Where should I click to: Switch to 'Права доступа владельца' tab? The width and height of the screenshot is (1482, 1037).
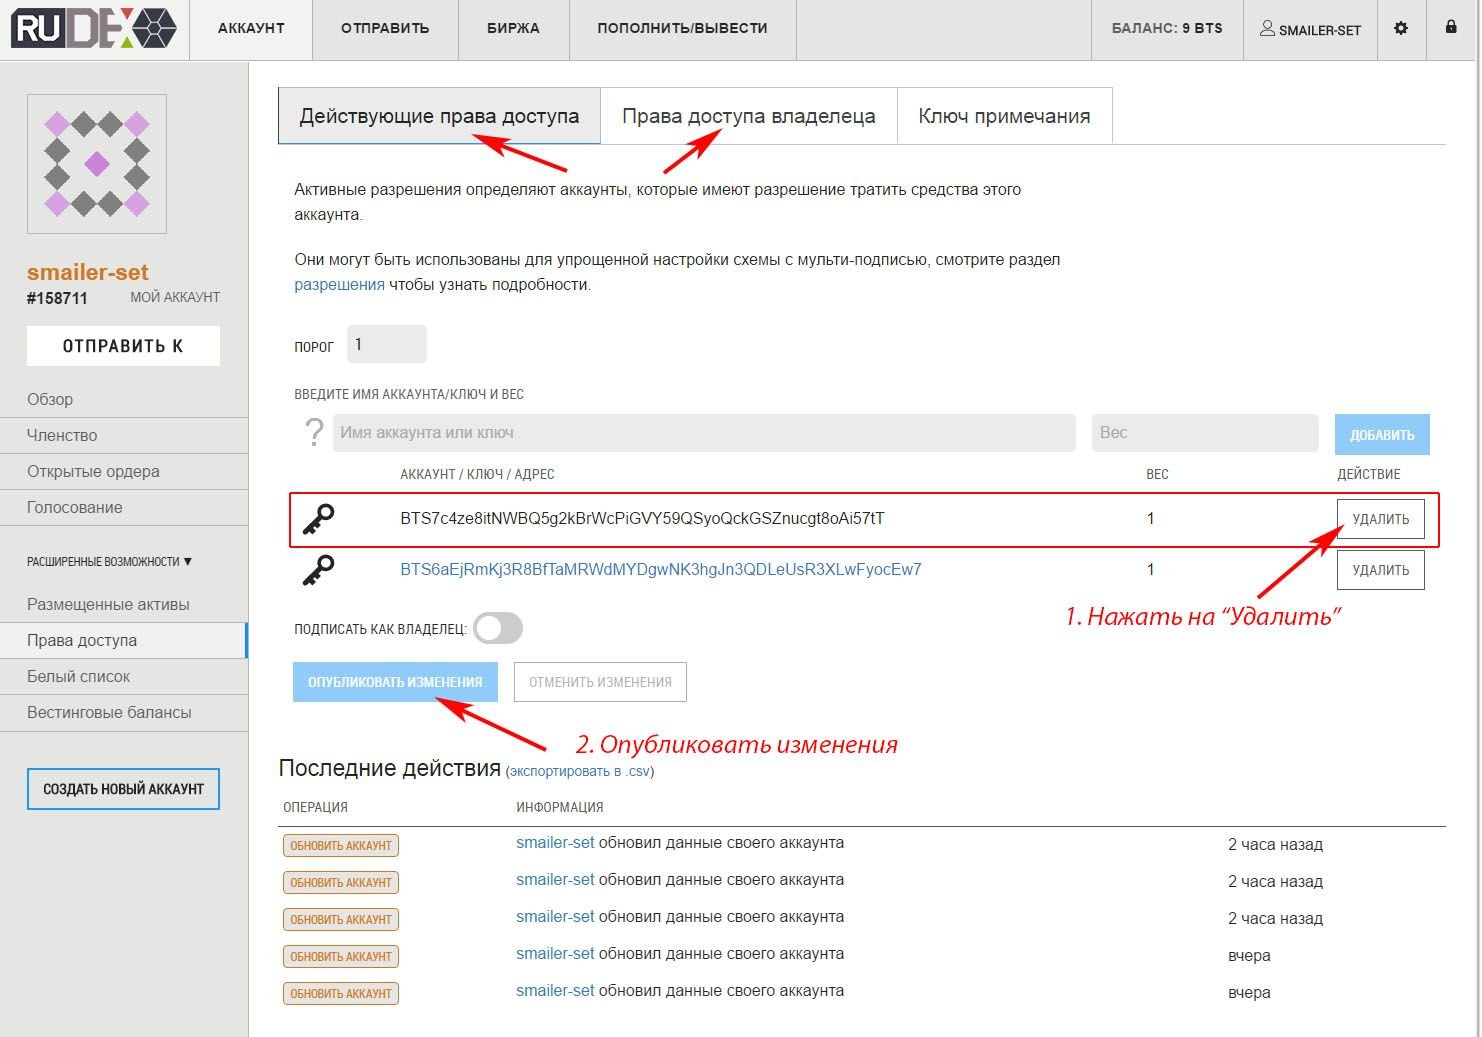click(749, 116)
